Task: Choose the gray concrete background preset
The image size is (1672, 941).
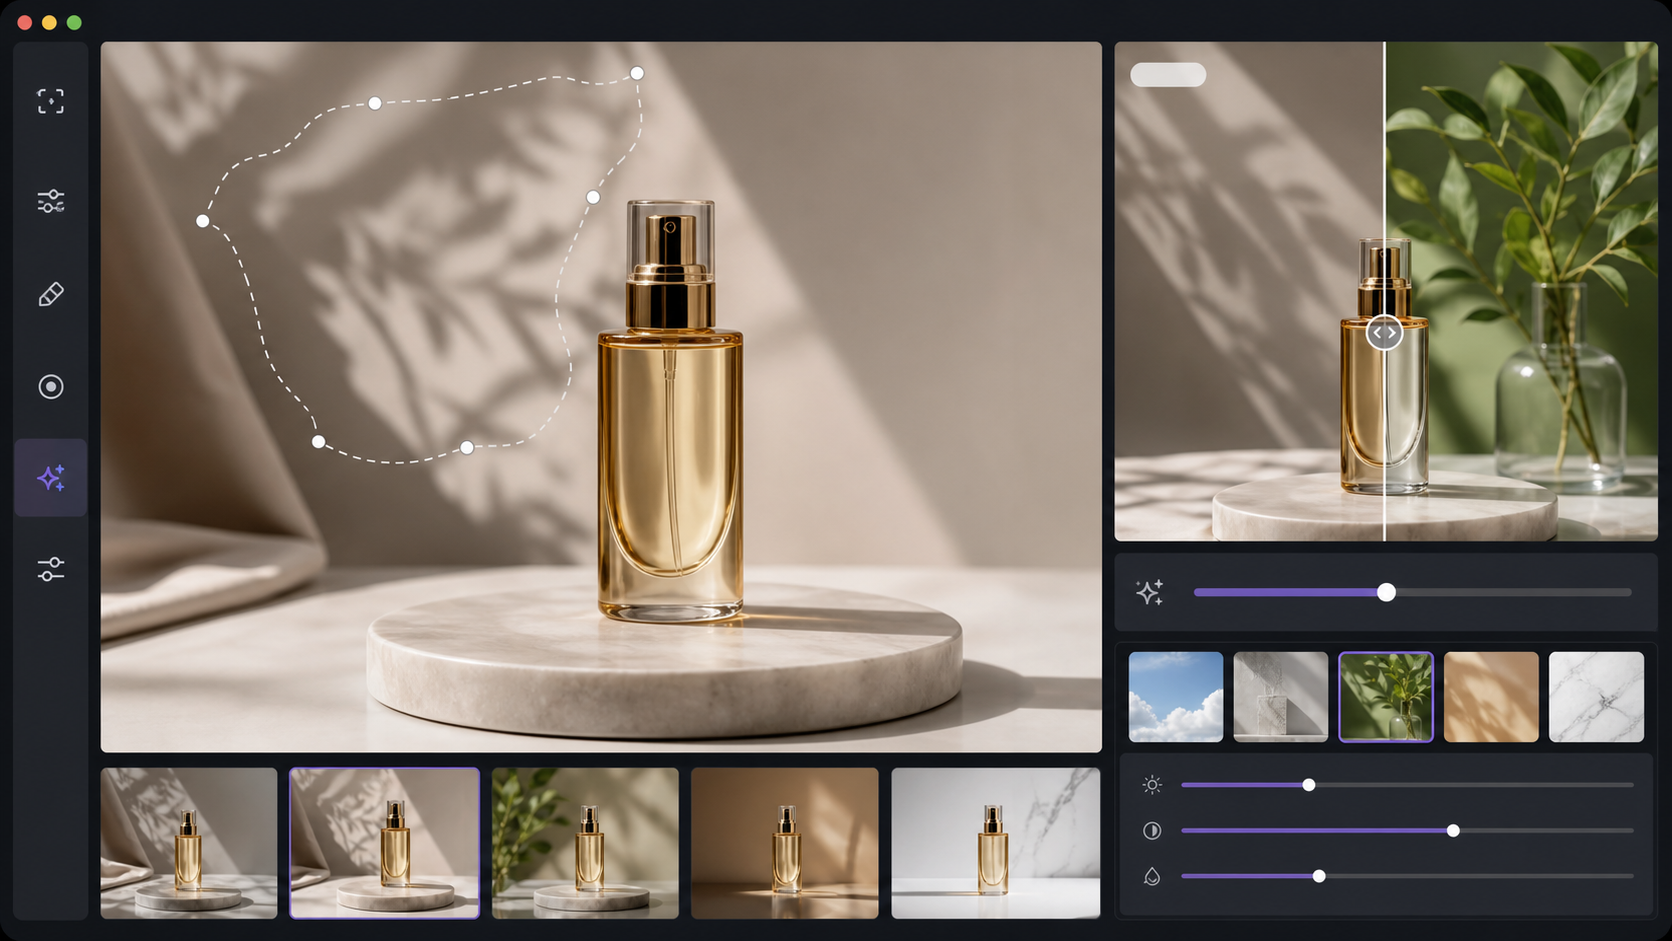Action: point(1281,697)
